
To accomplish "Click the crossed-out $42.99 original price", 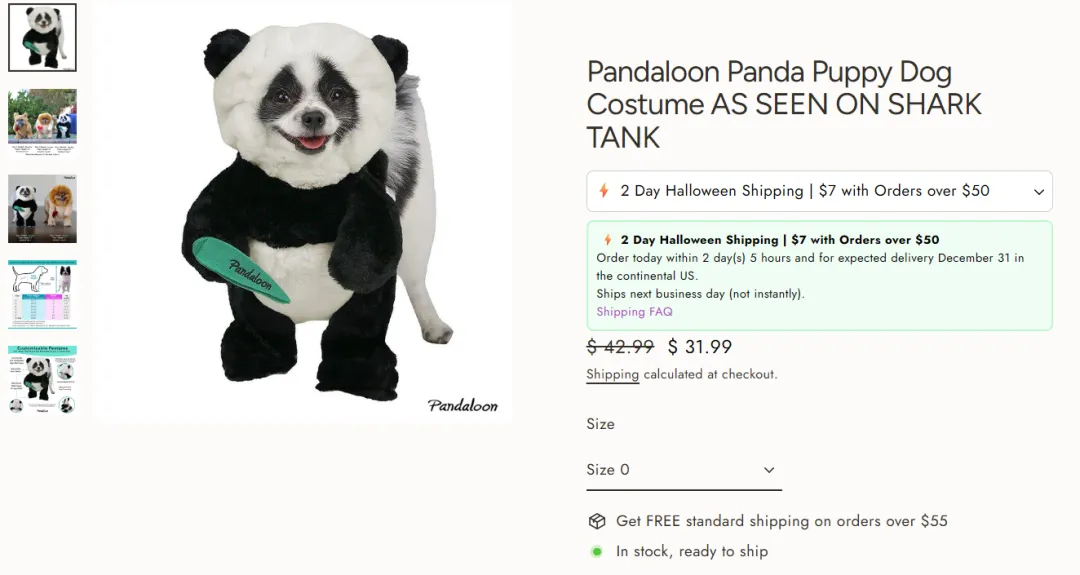I will point(620,347).
